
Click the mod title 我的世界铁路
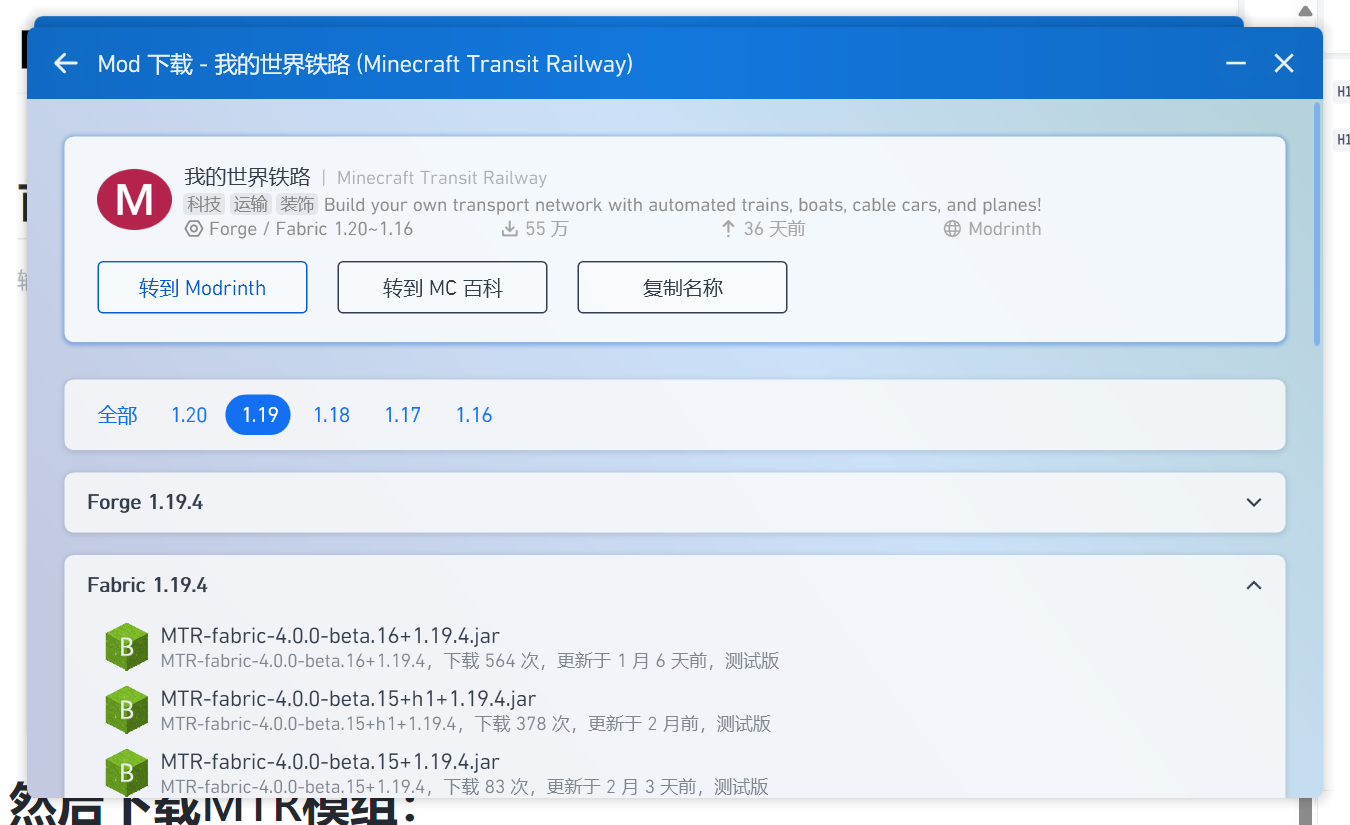tap(247, 177)
